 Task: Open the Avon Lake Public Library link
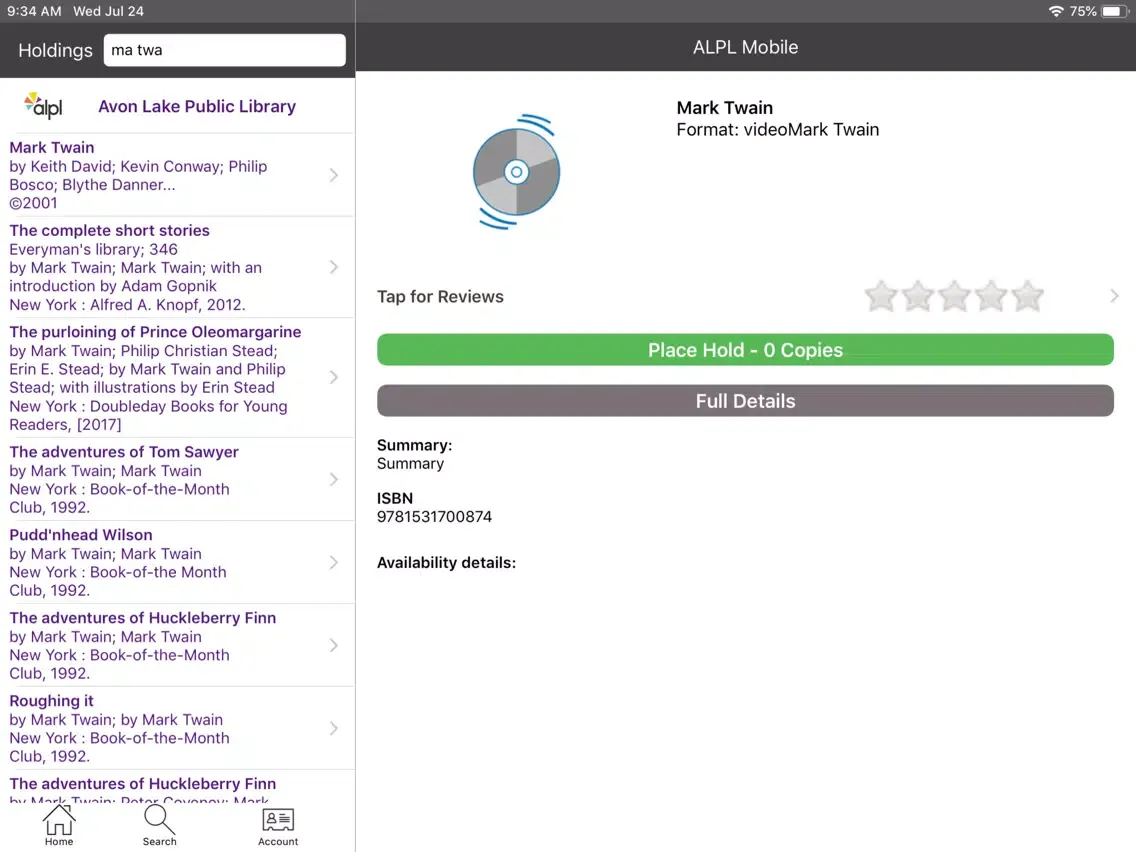197,106
